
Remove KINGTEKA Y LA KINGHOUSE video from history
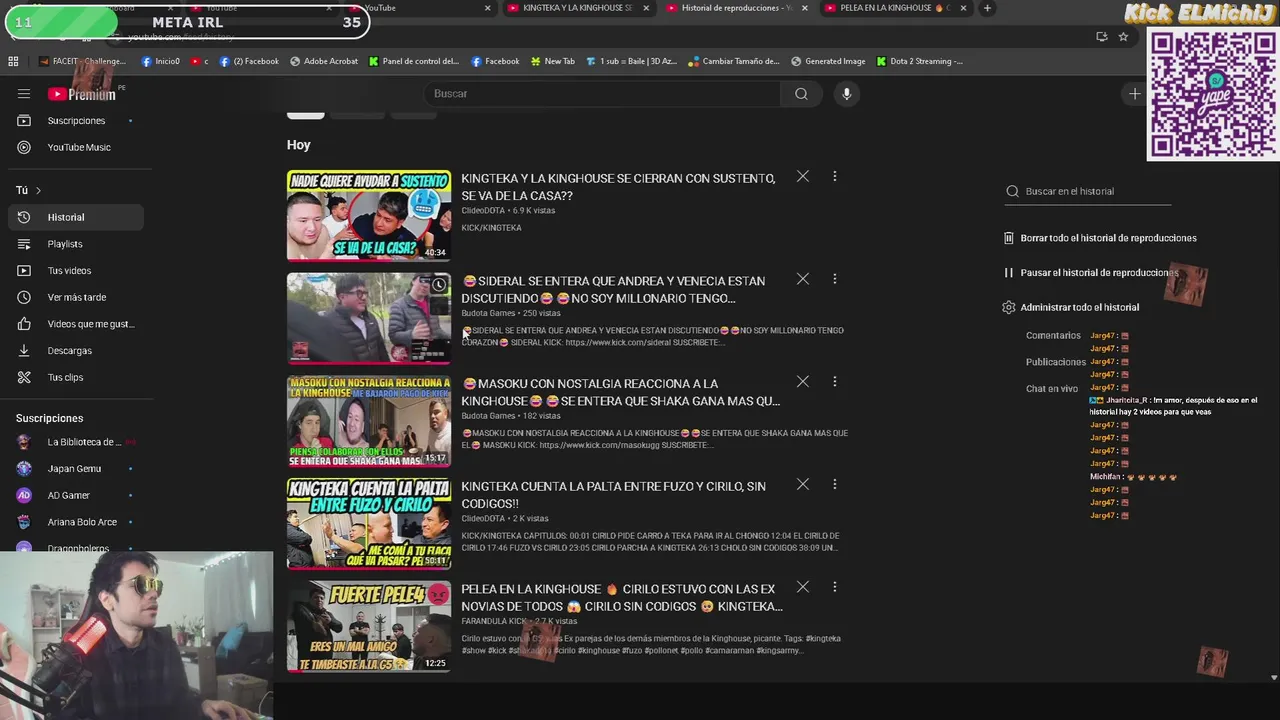pos(802,177)
